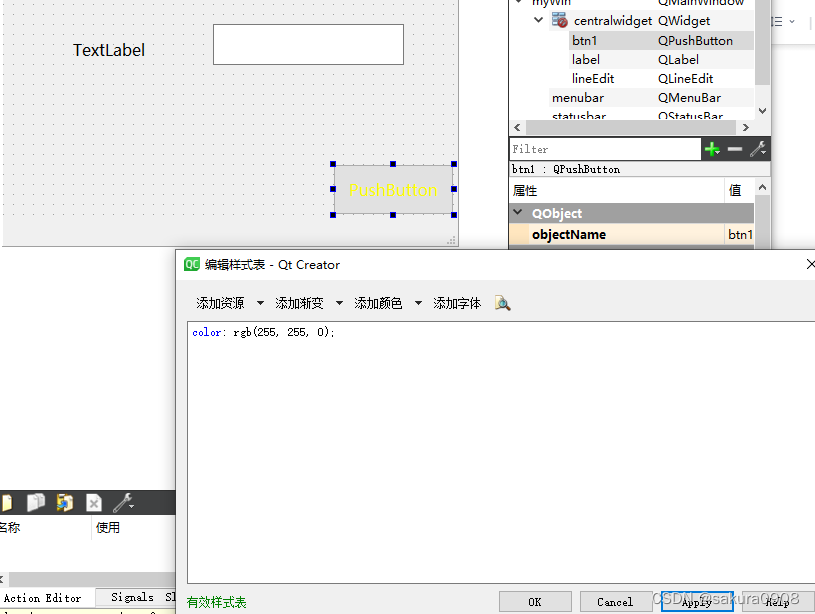Click the empty line edit on the form
The height and width of the screenshot is (614, 815).
(308, 45)
